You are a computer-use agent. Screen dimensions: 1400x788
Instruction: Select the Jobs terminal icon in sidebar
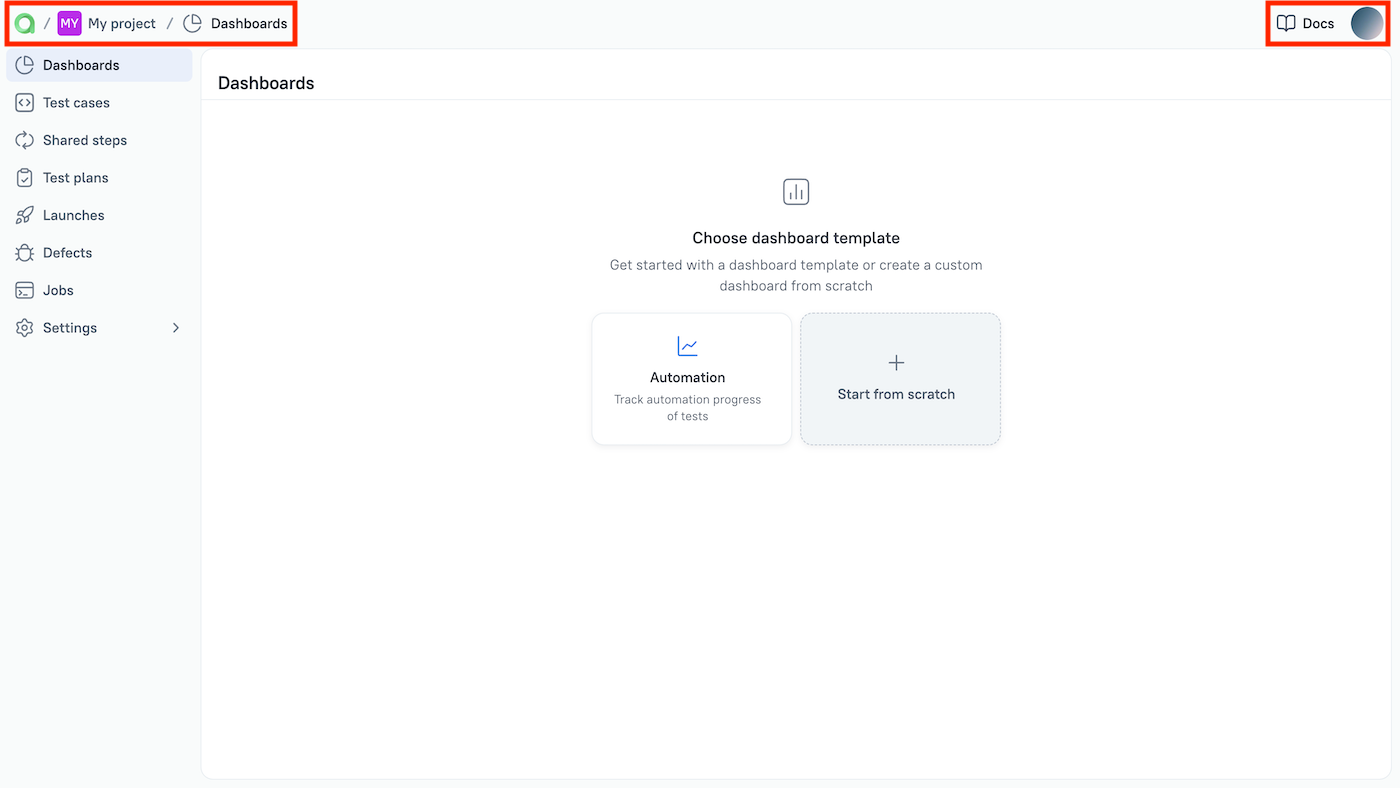pyautogui.click(x=24, y=290)
